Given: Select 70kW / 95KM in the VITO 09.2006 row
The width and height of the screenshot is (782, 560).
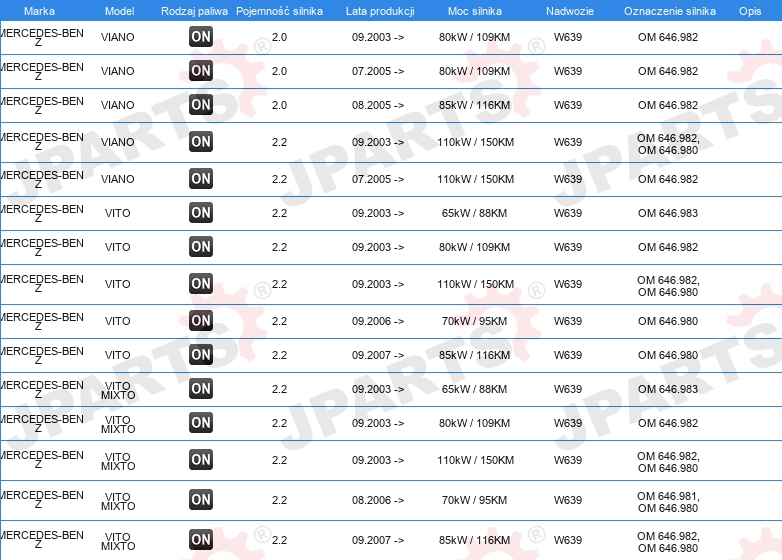Looking at the screenshot, I should point(474,321).
